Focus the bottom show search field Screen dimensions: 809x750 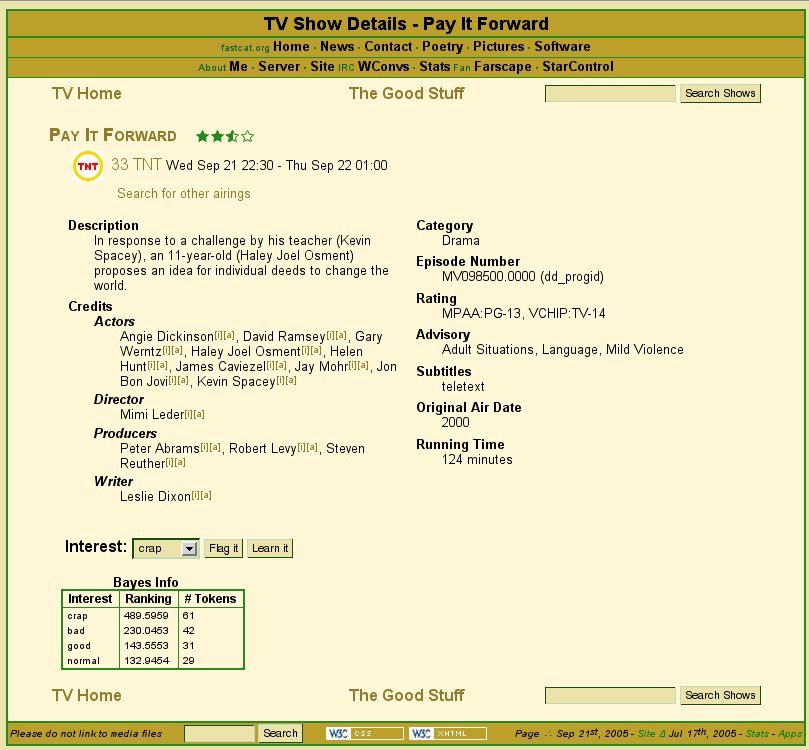[610, 695]
